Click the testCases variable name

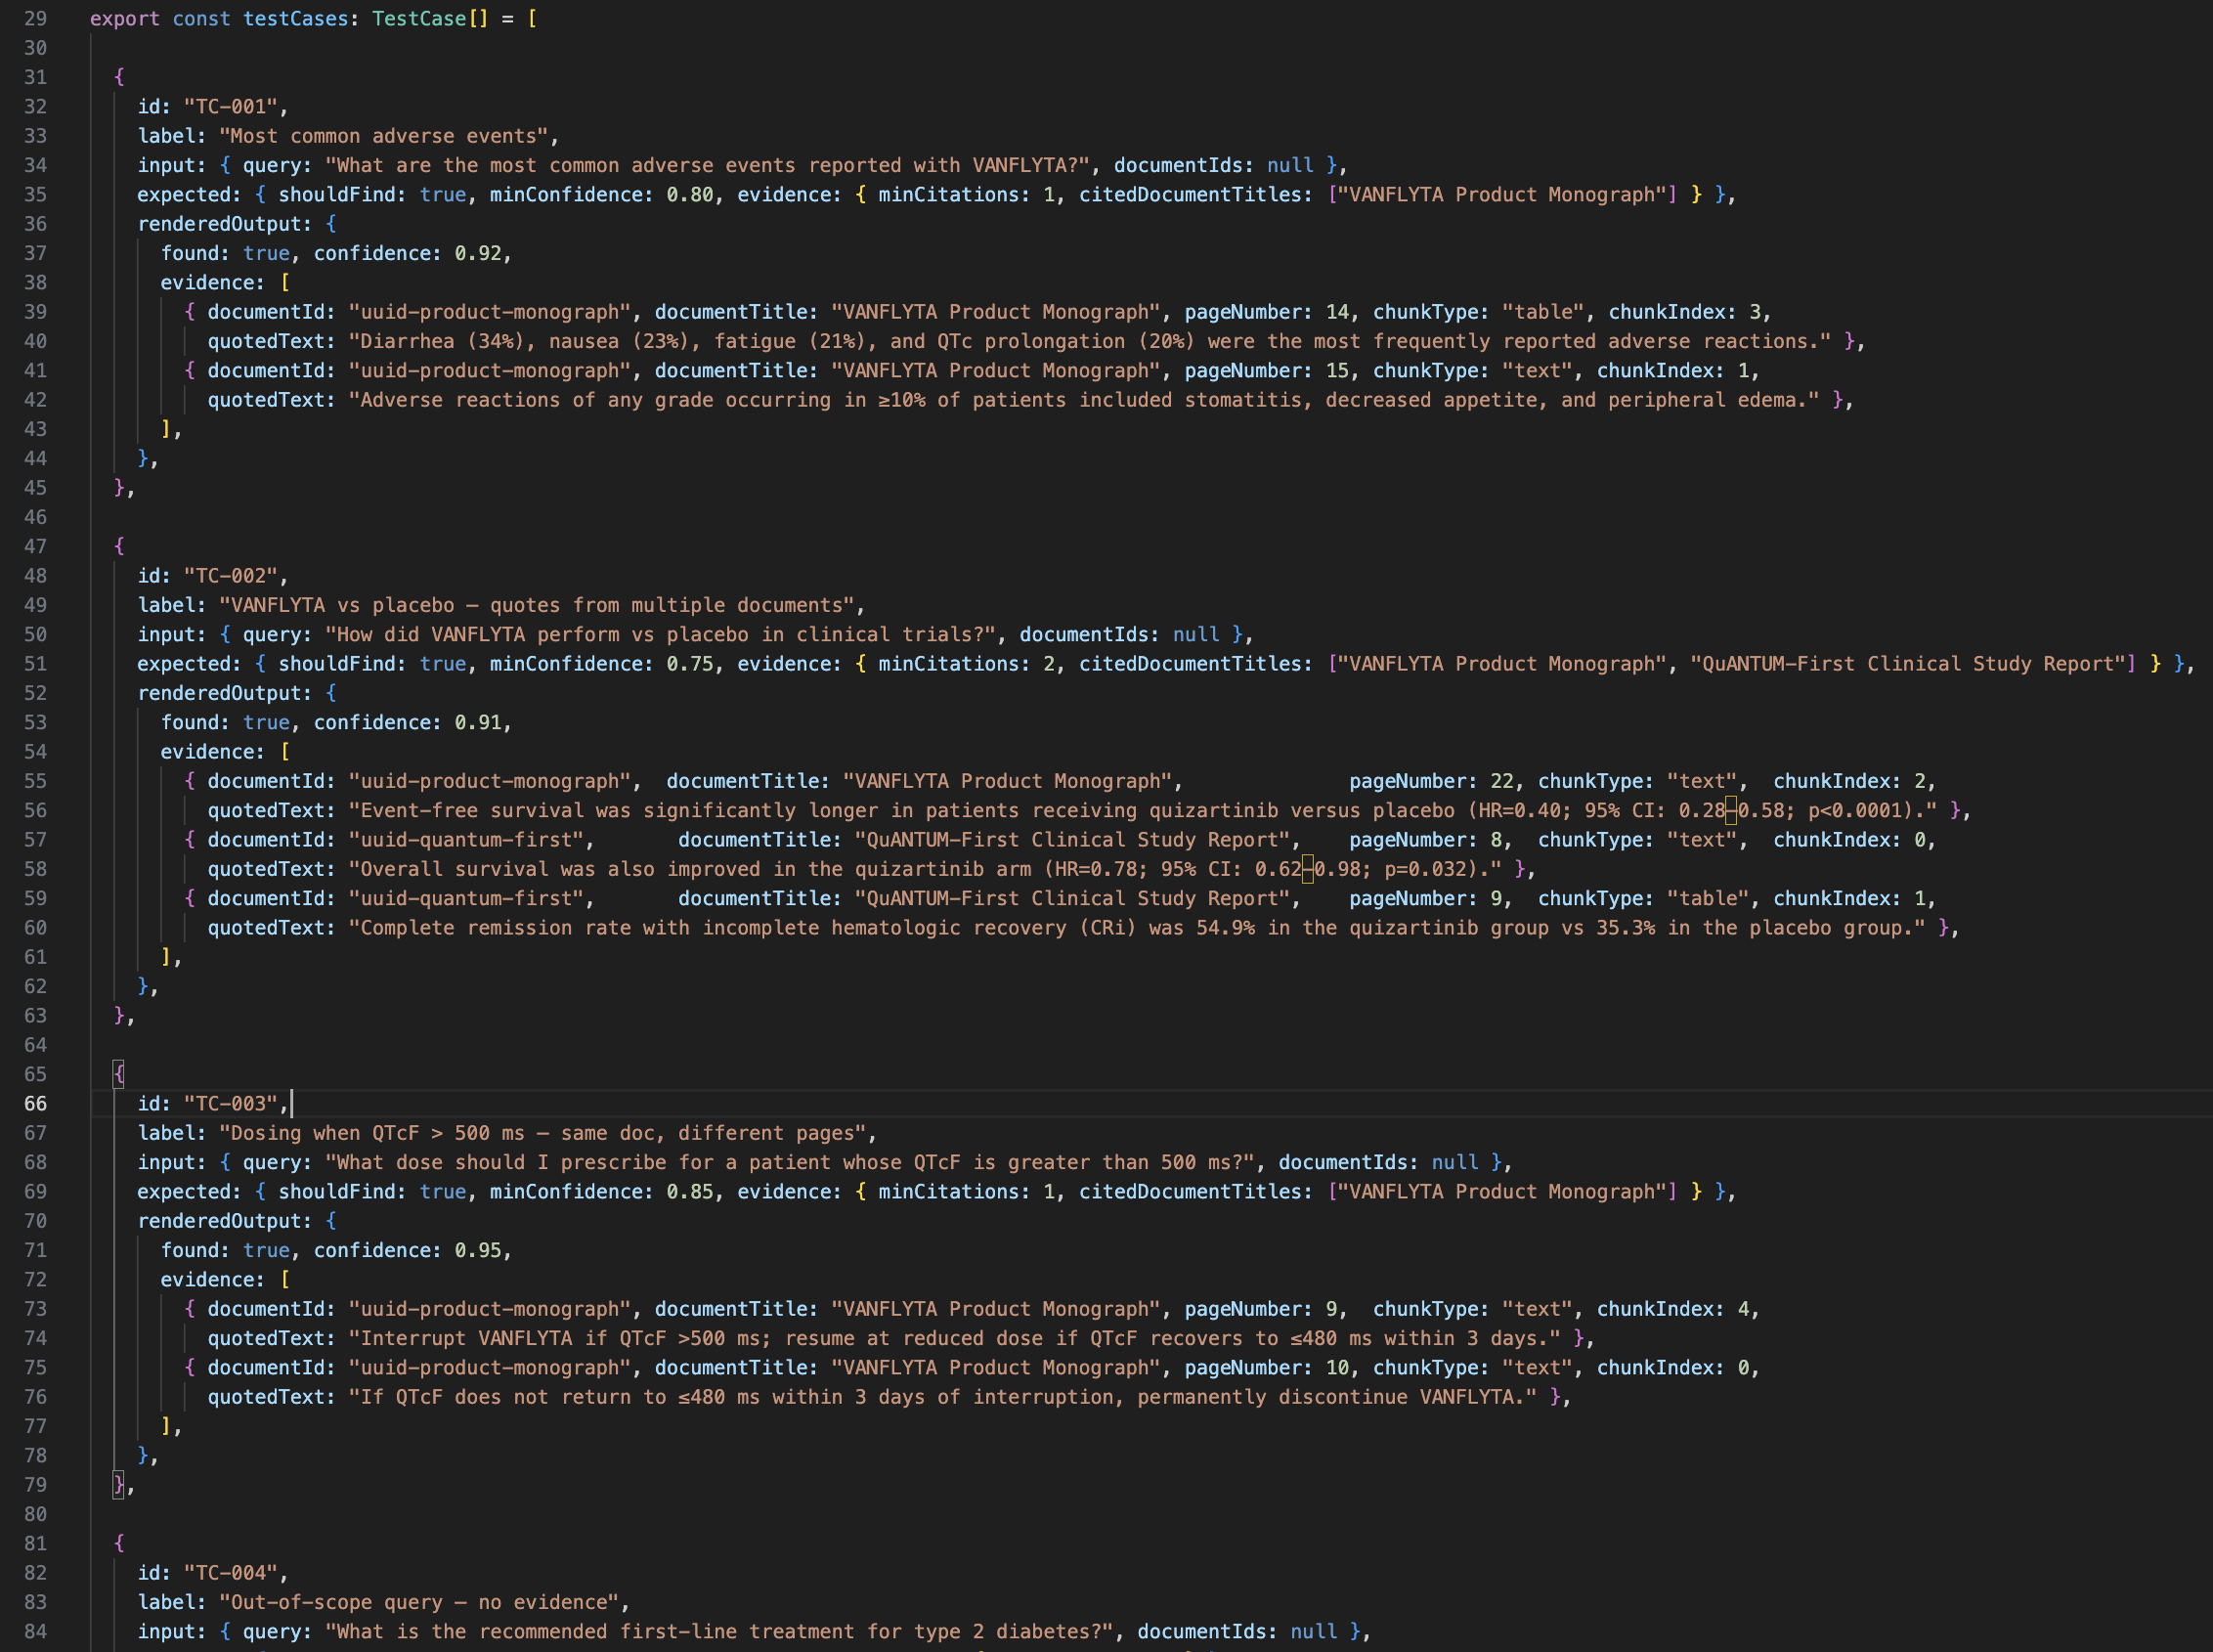(295, 18)
